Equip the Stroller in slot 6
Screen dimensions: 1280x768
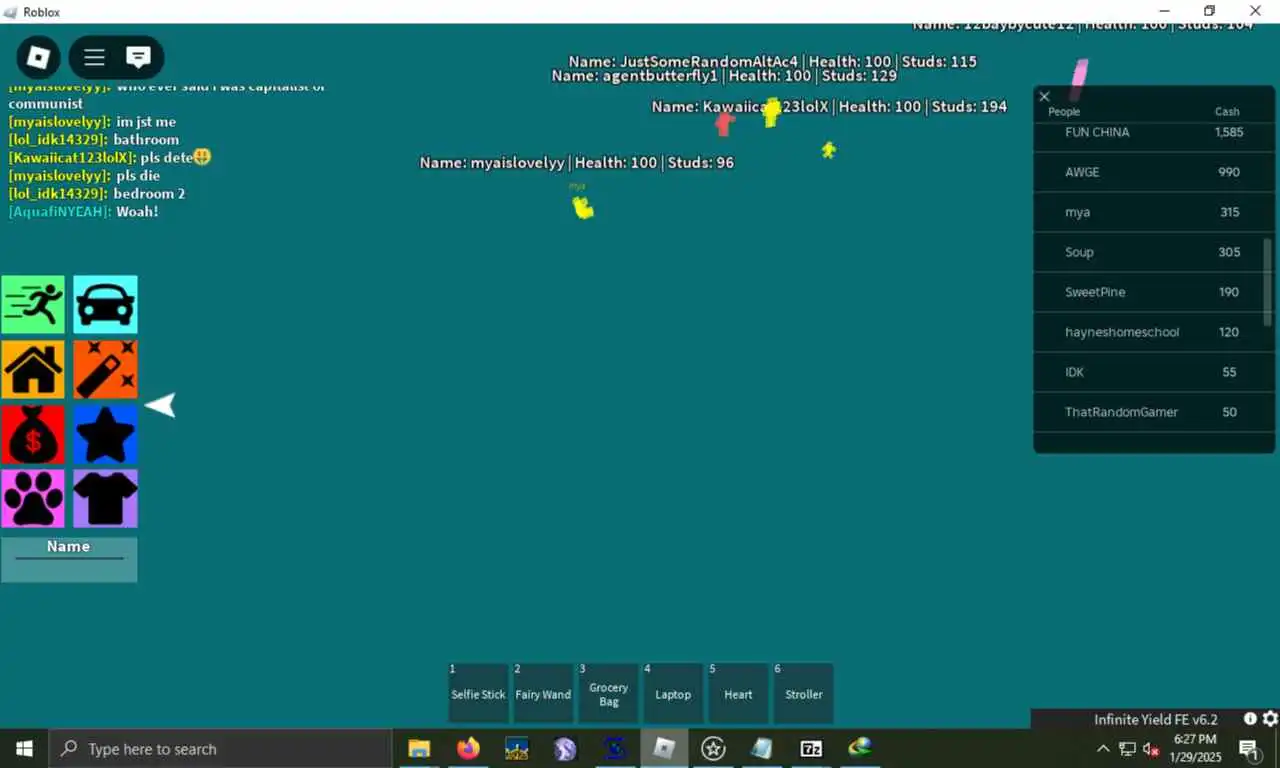pos(803,693)
